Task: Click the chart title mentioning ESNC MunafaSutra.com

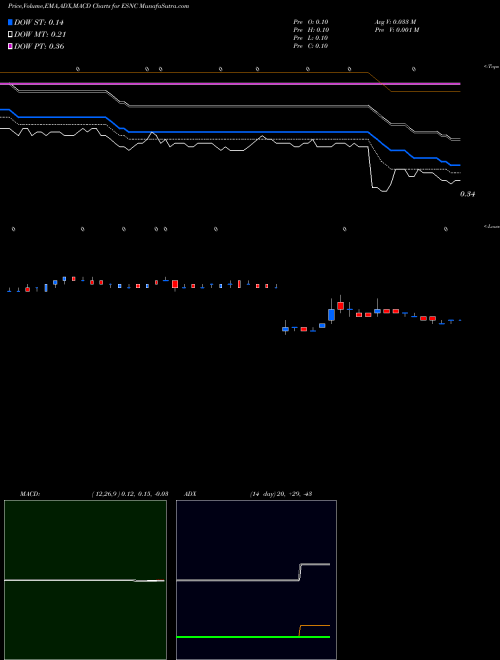Action: [98, 6]
